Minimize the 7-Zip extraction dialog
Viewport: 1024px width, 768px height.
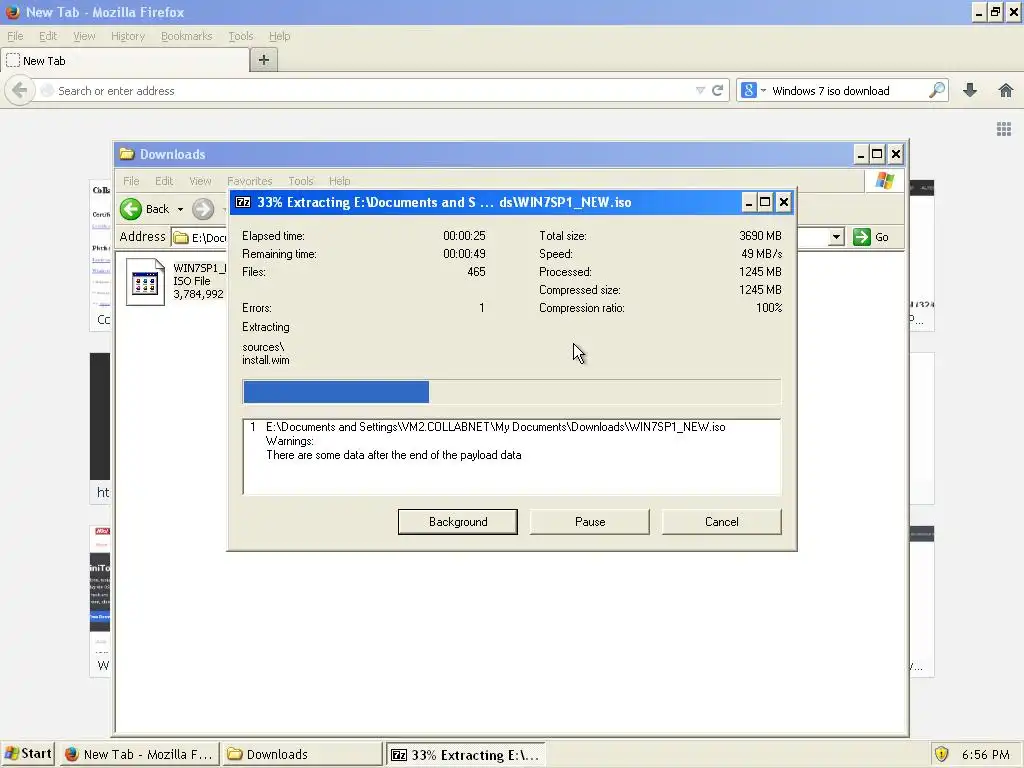click(x=749, y=202)
